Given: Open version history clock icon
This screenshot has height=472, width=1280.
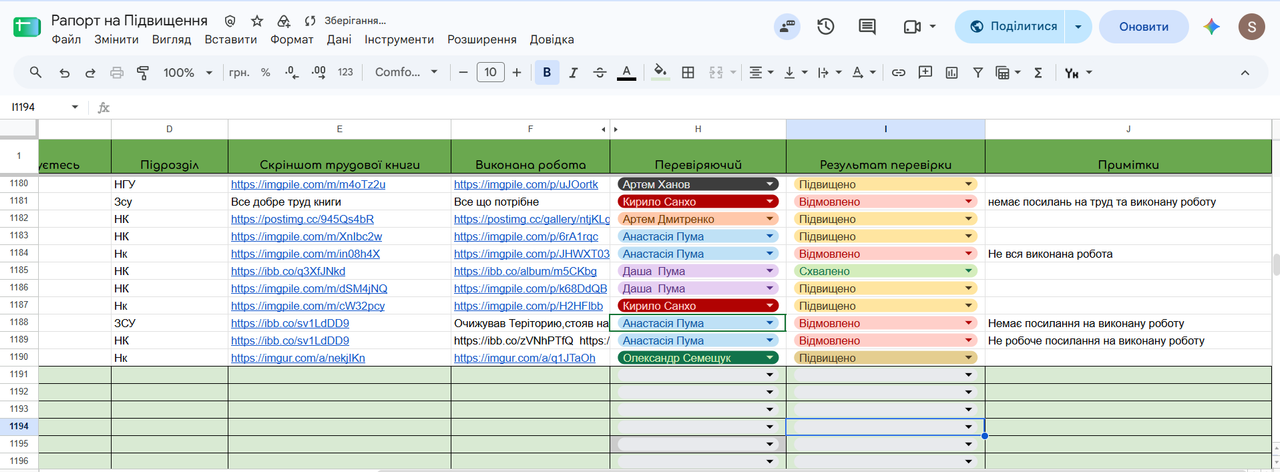Looking at the screenshot, I should [x=826, y=27].
